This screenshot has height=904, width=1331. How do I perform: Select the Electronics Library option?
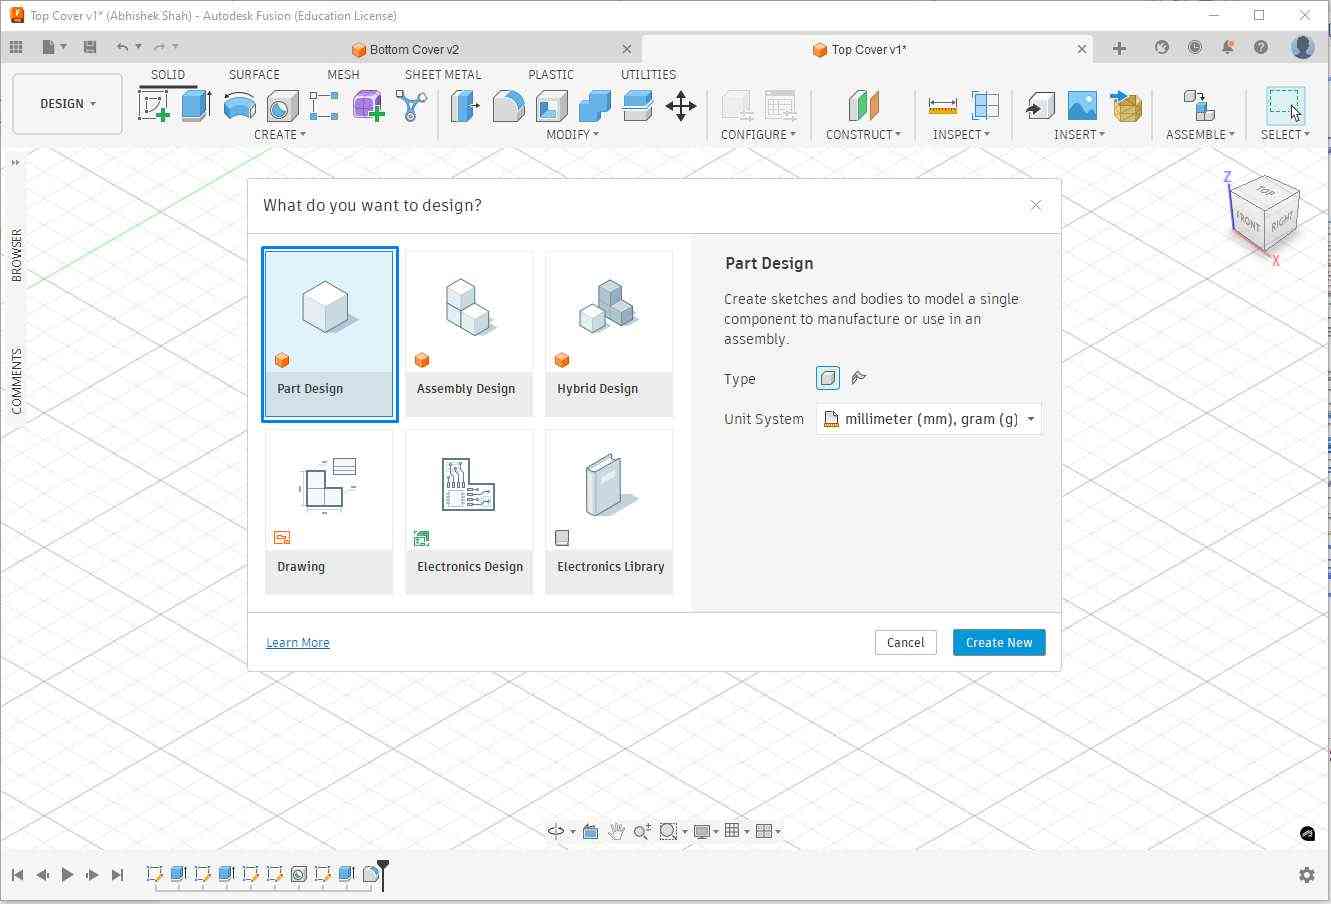coord(609,512)
